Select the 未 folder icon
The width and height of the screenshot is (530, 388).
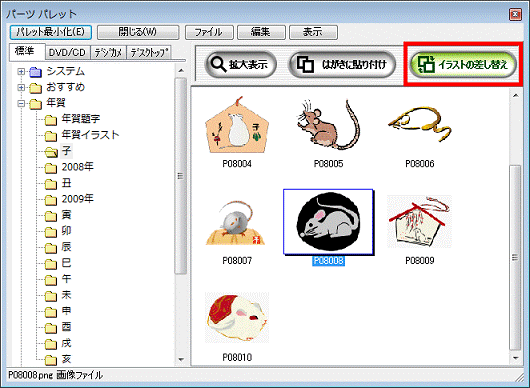tap(51, 296)
